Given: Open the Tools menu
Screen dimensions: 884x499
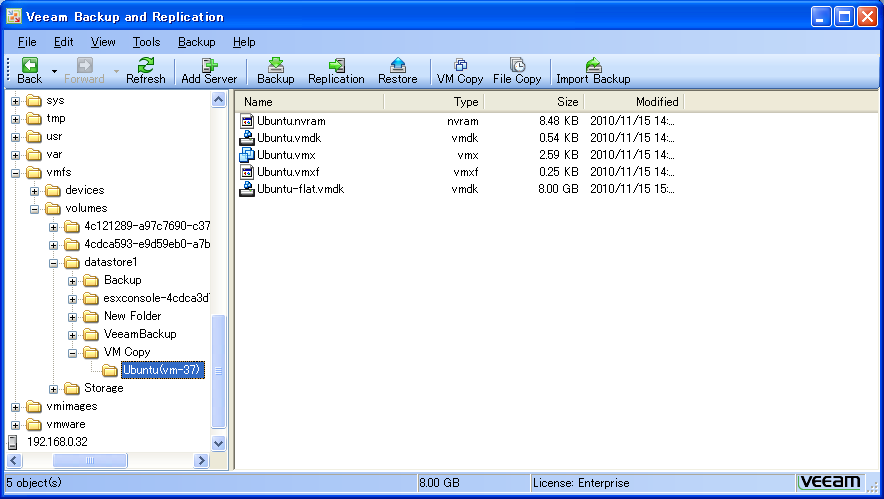Looking at the screenshot, I should (x=147, y=42).
